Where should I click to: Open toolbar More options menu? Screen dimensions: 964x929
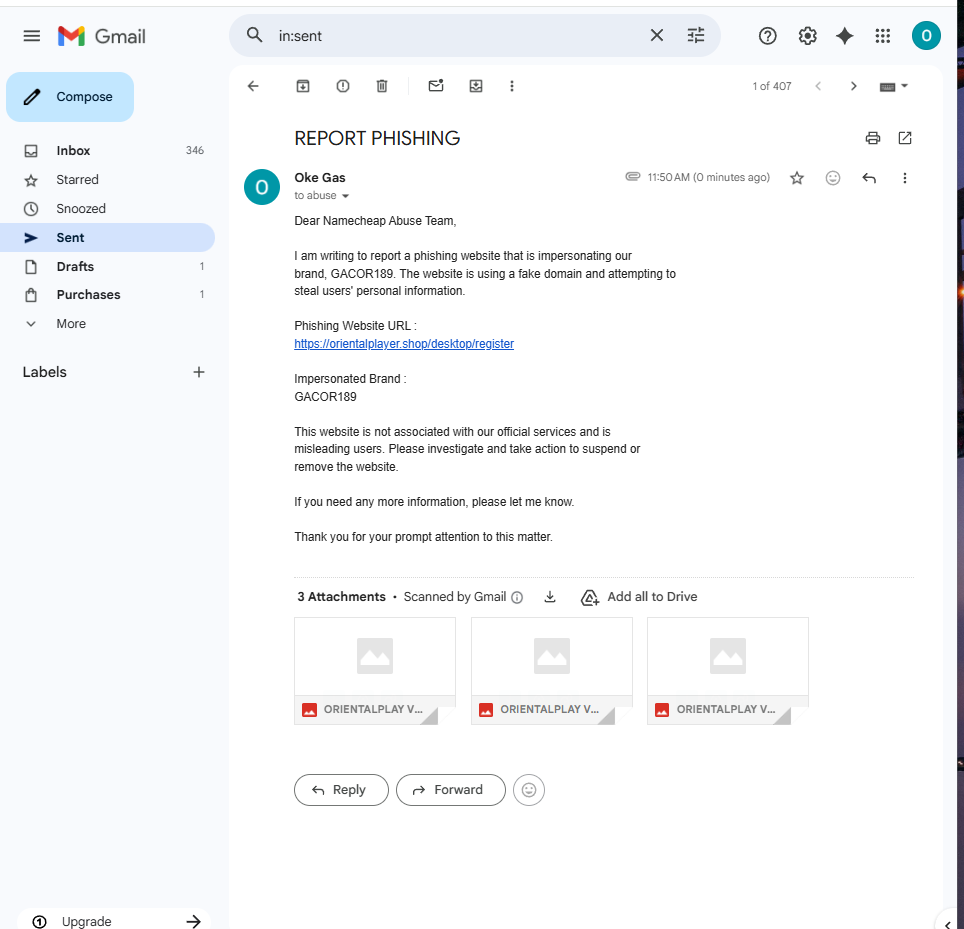pyautogui.click(x=512, y=86)
